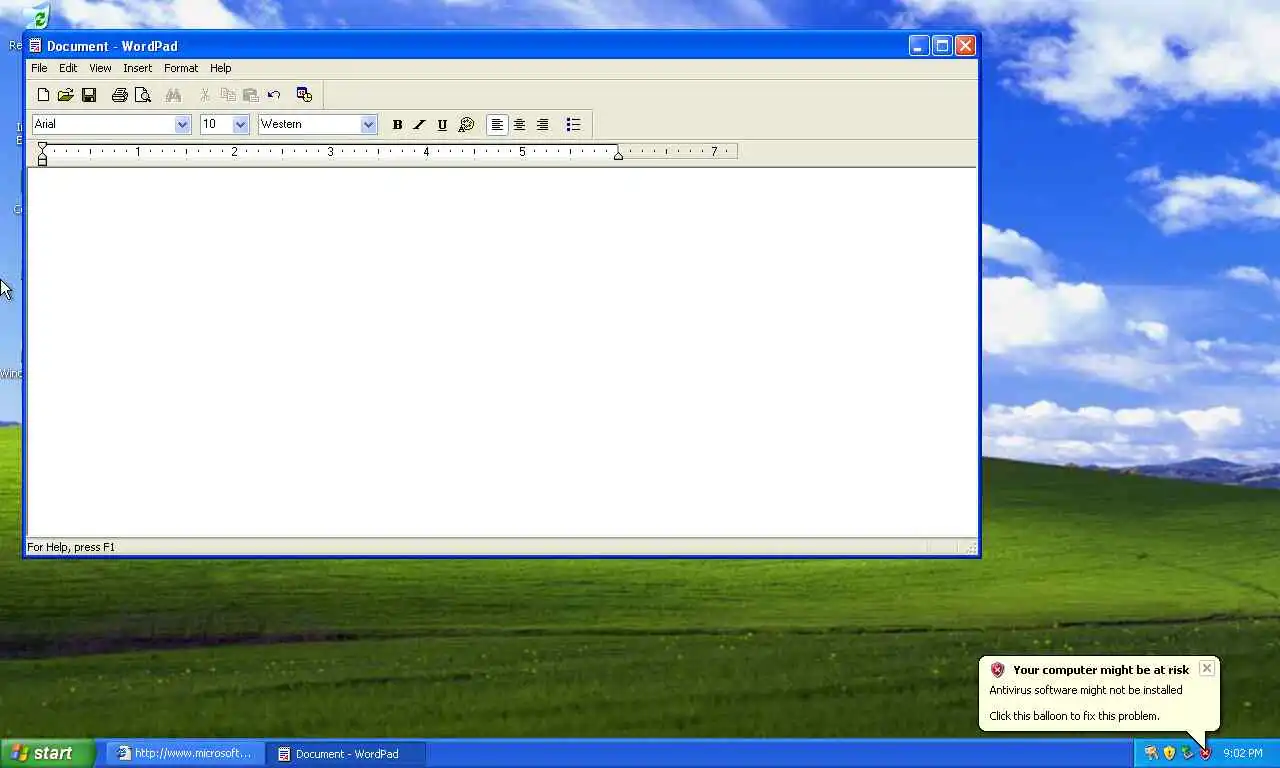Open the View menu

tap(100, 68)
